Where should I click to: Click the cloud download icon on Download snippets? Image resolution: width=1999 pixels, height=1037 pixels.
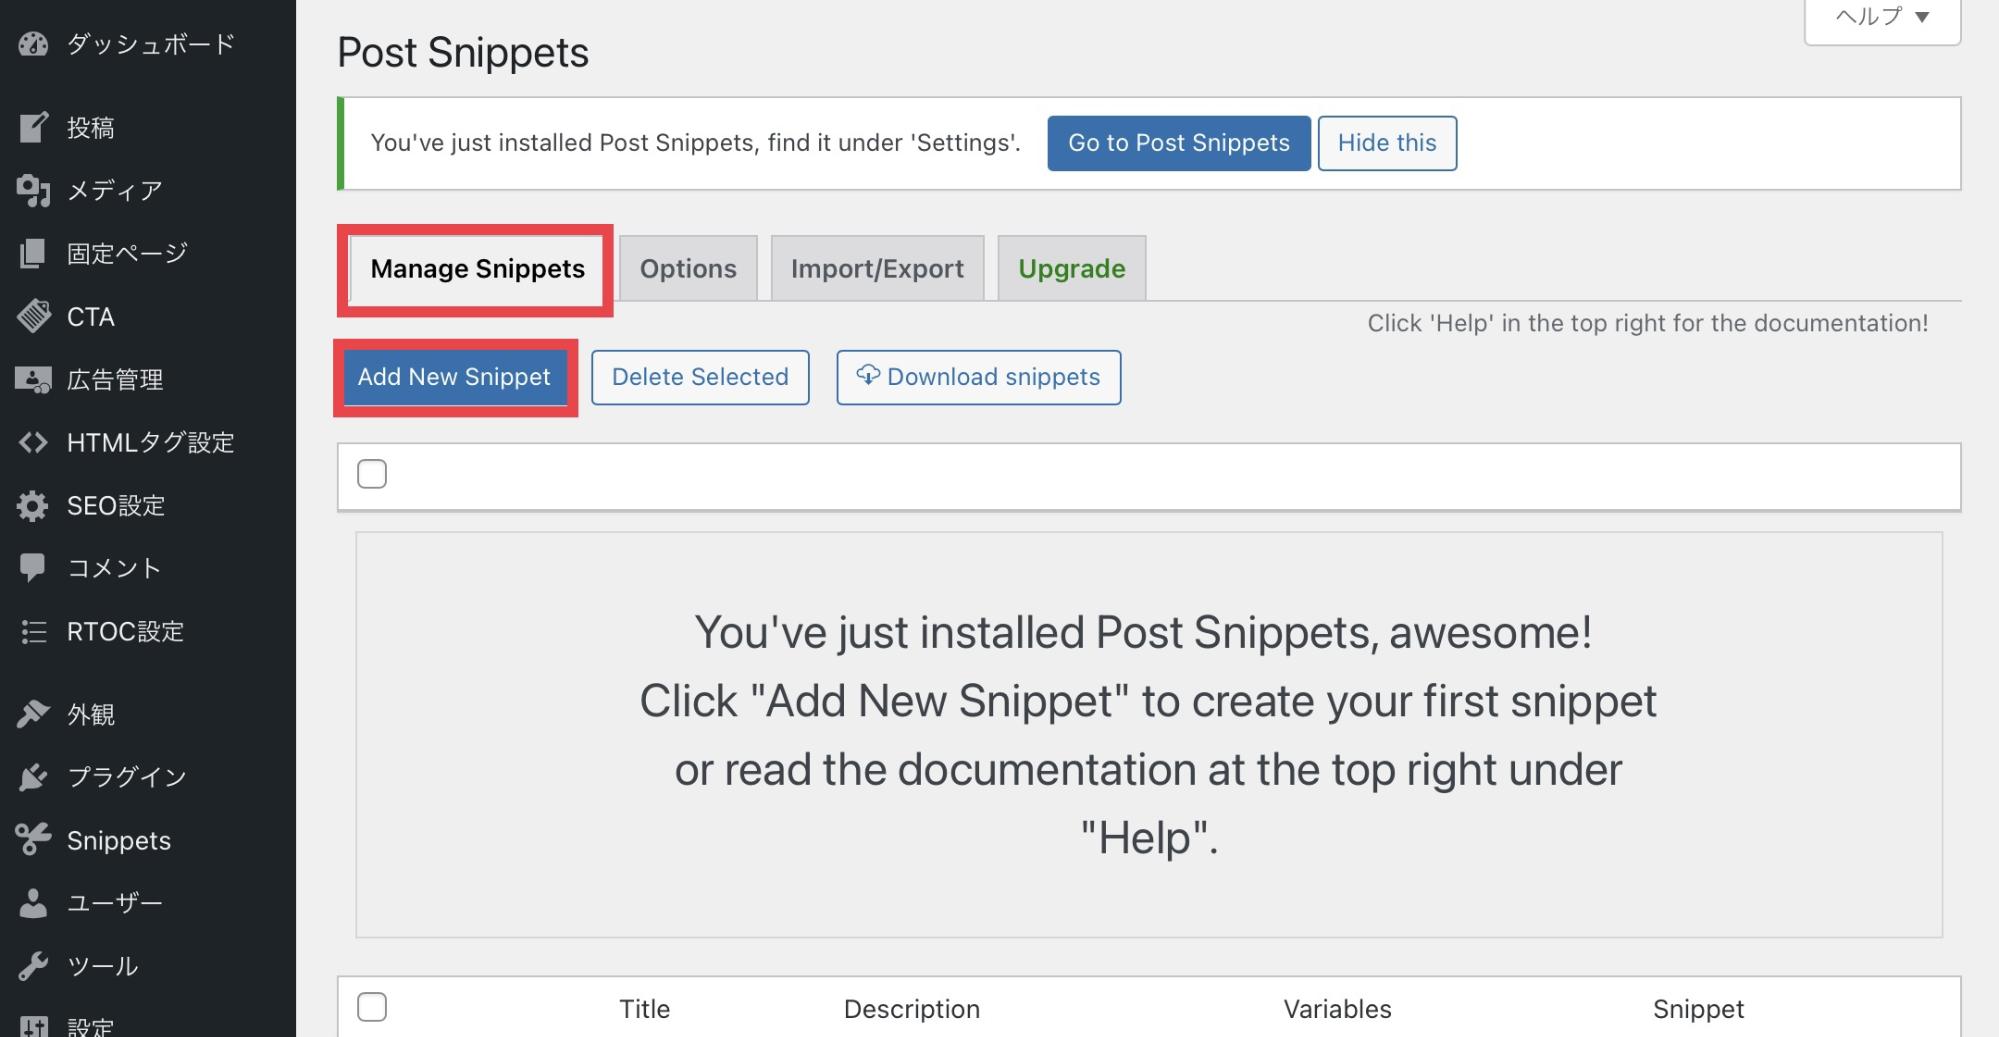(x=868, y=375)
